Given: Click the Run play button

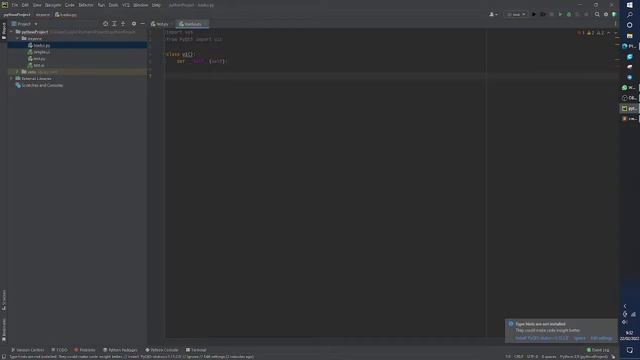Looking at the screenshot, I should point(534,15).
